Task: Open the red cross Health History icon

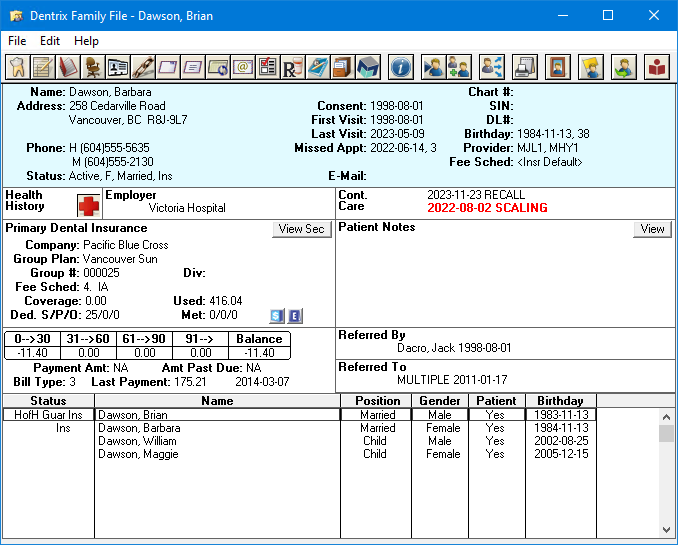Action: click(x=89, y=205)
